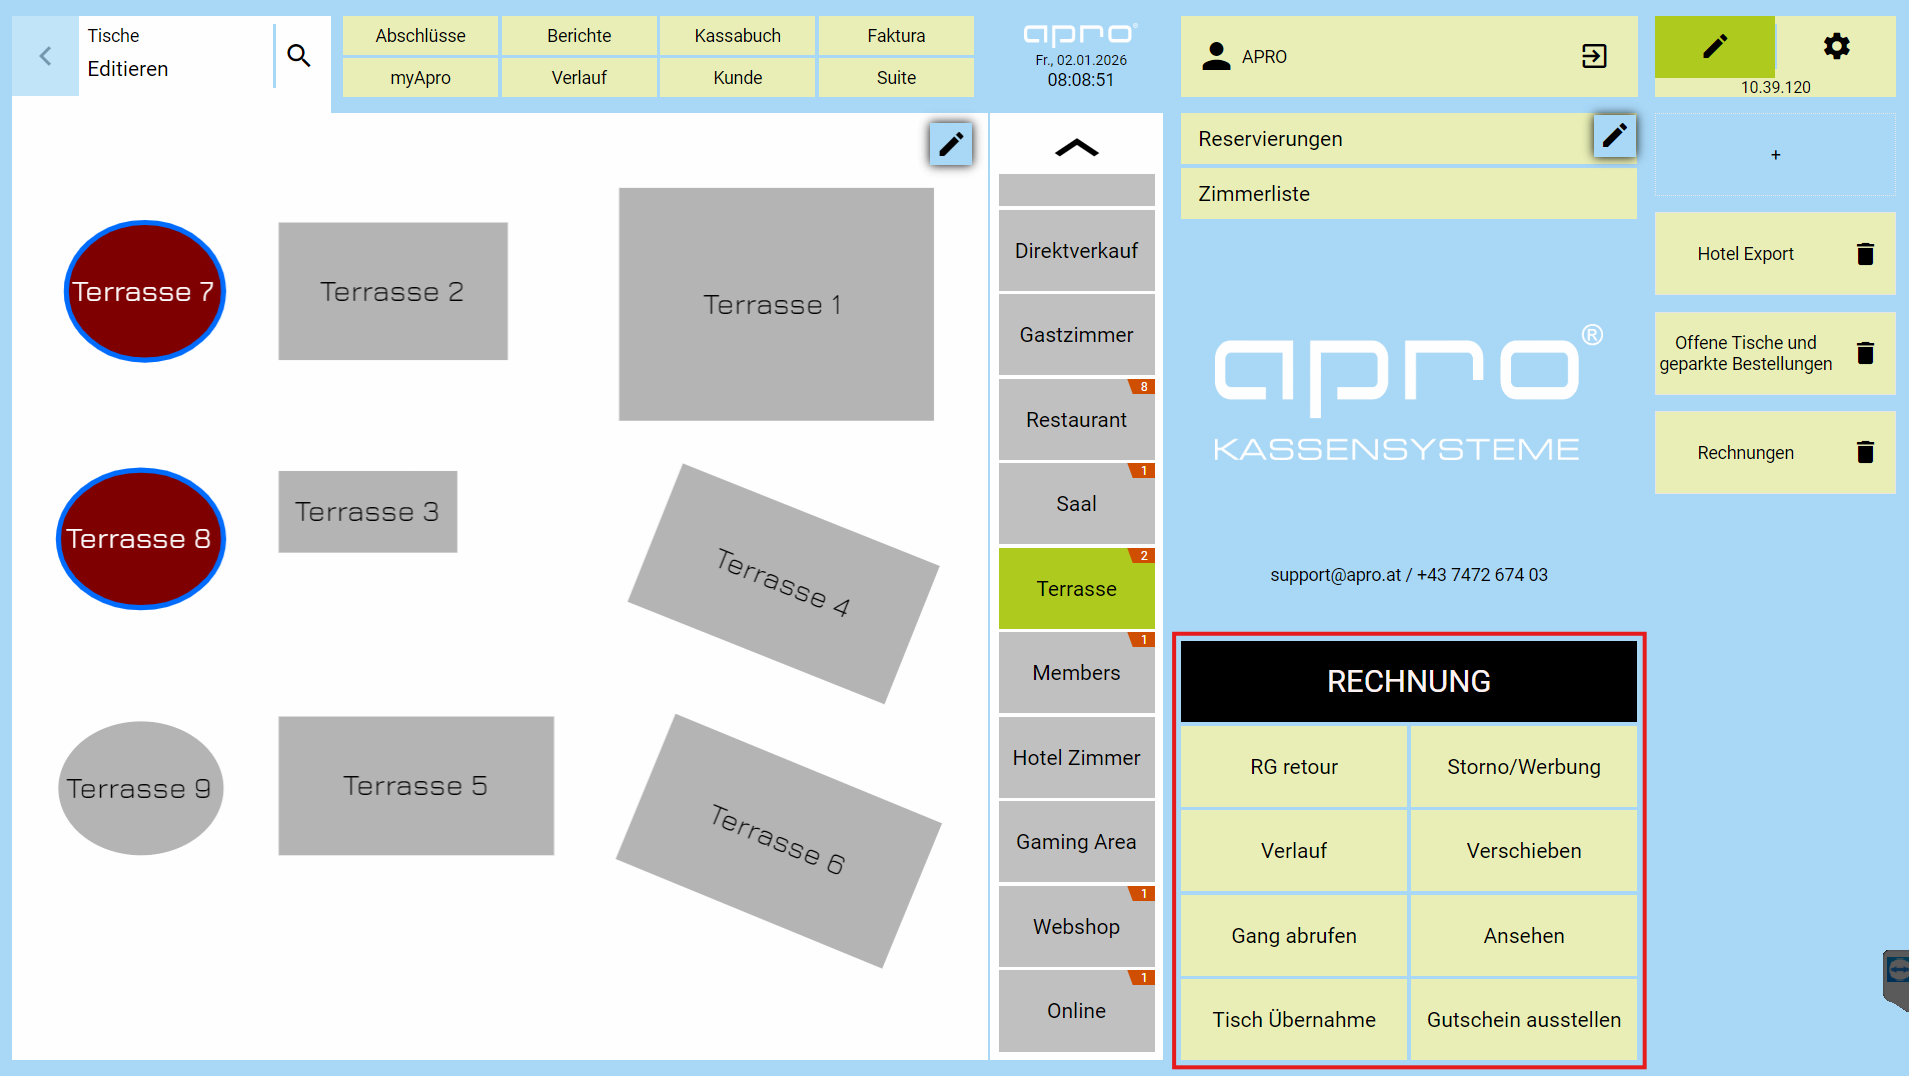Click the version number 10.39.120
The image size is (1909, 1076).
point(1775,87)
